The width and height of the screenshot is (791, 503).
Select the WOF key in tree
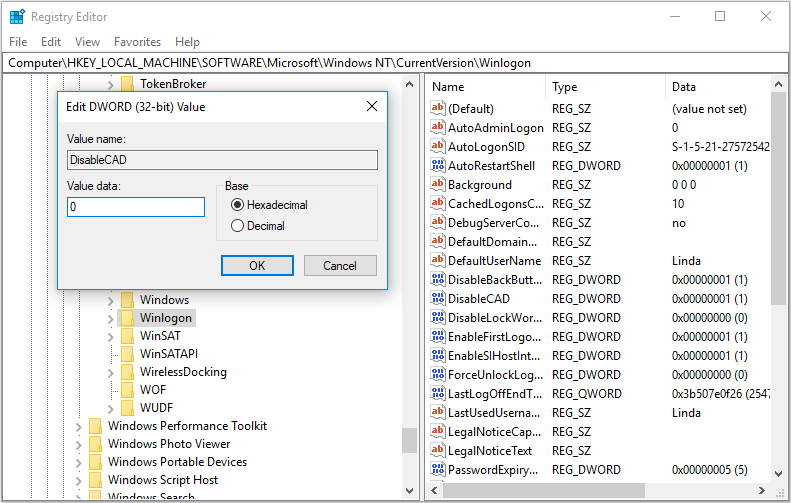pyautogui.click(x=153, y=389)
